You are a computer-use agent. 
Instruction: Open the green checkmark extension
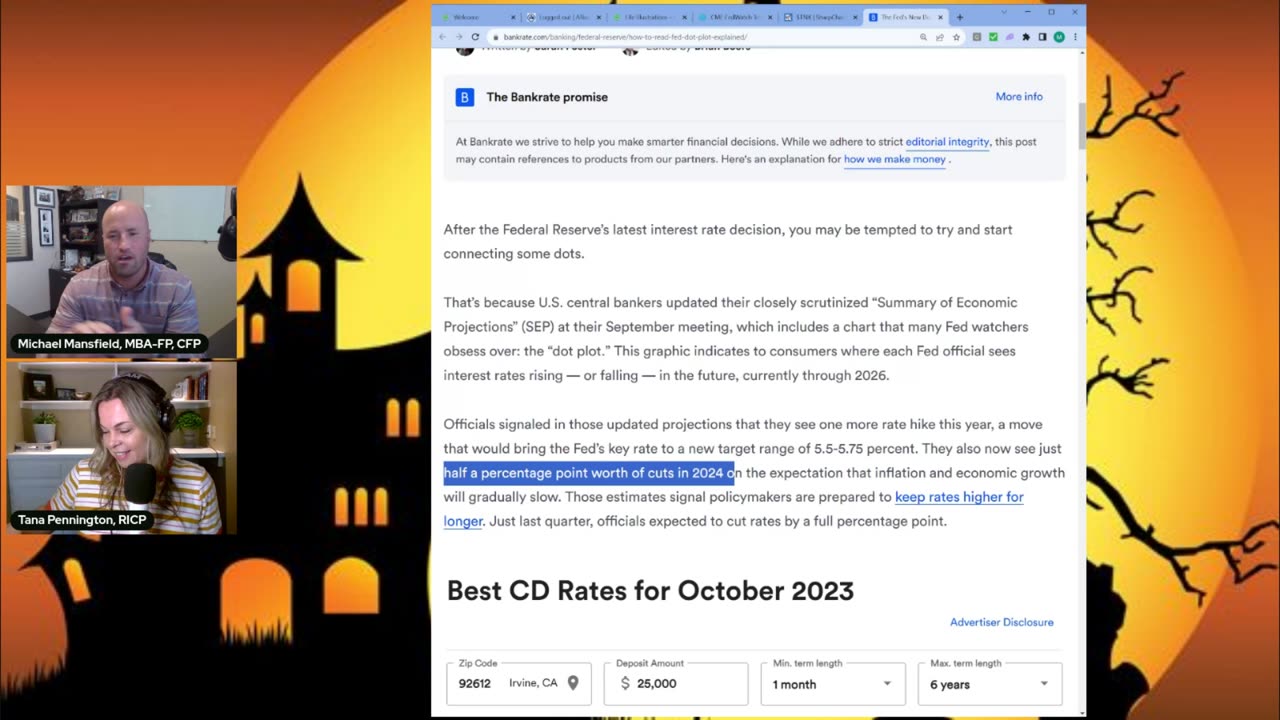[993, 37]
